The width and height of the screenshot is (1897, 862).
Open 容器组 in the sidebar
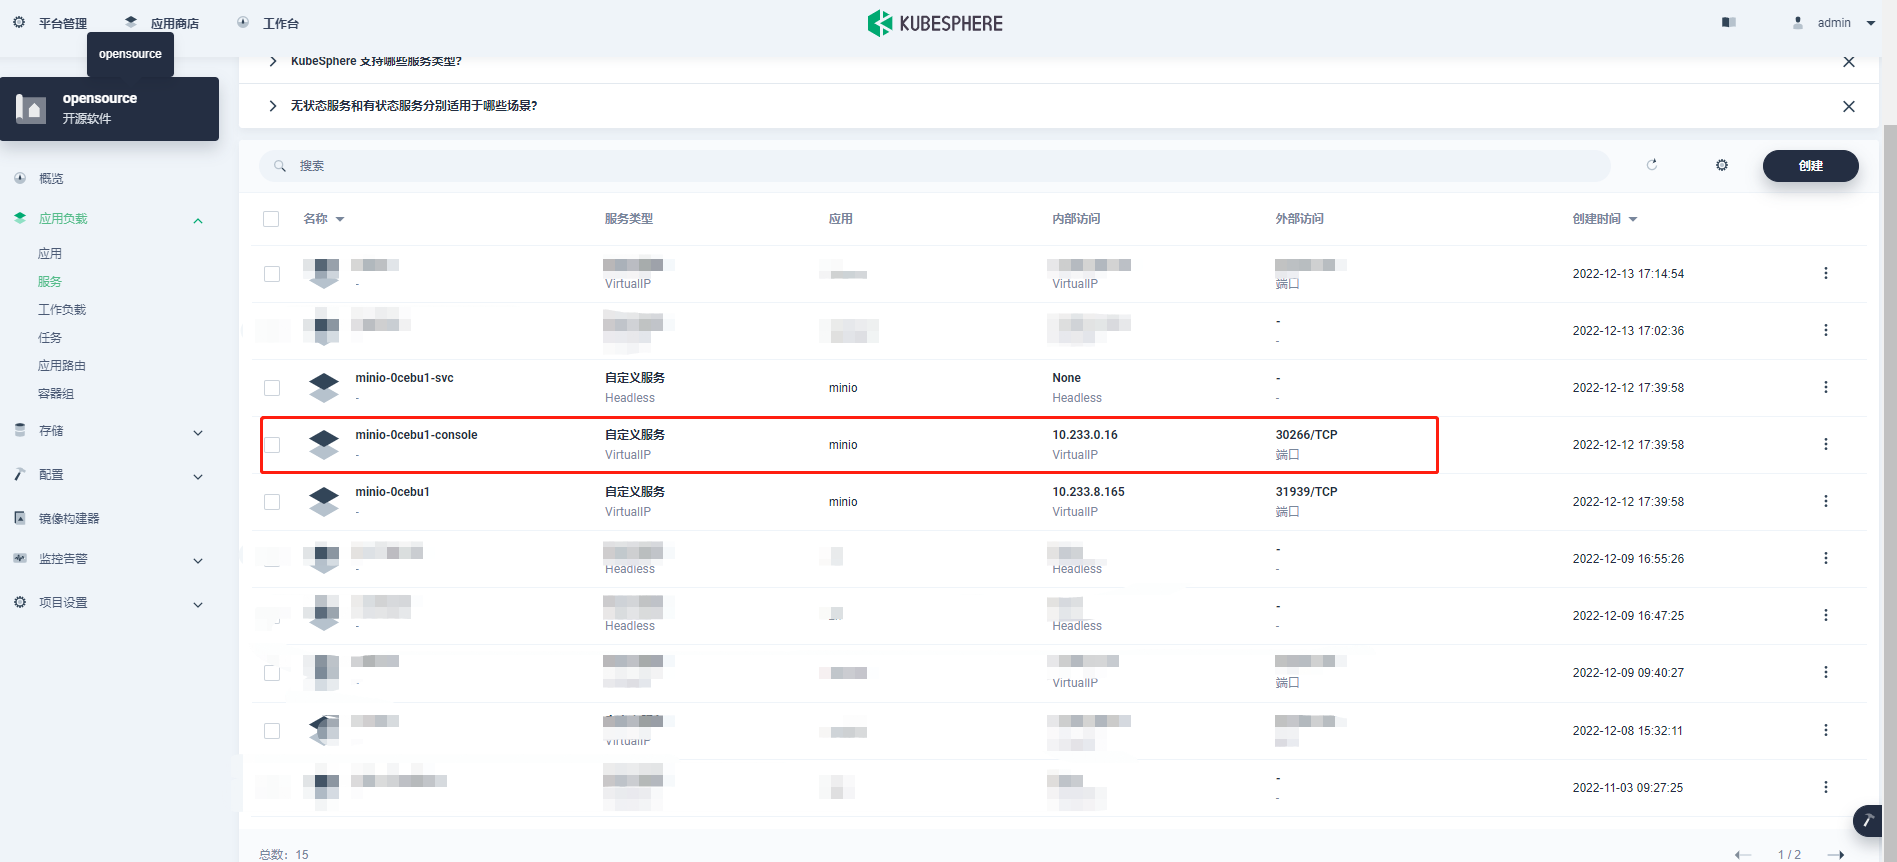[56, 393]
